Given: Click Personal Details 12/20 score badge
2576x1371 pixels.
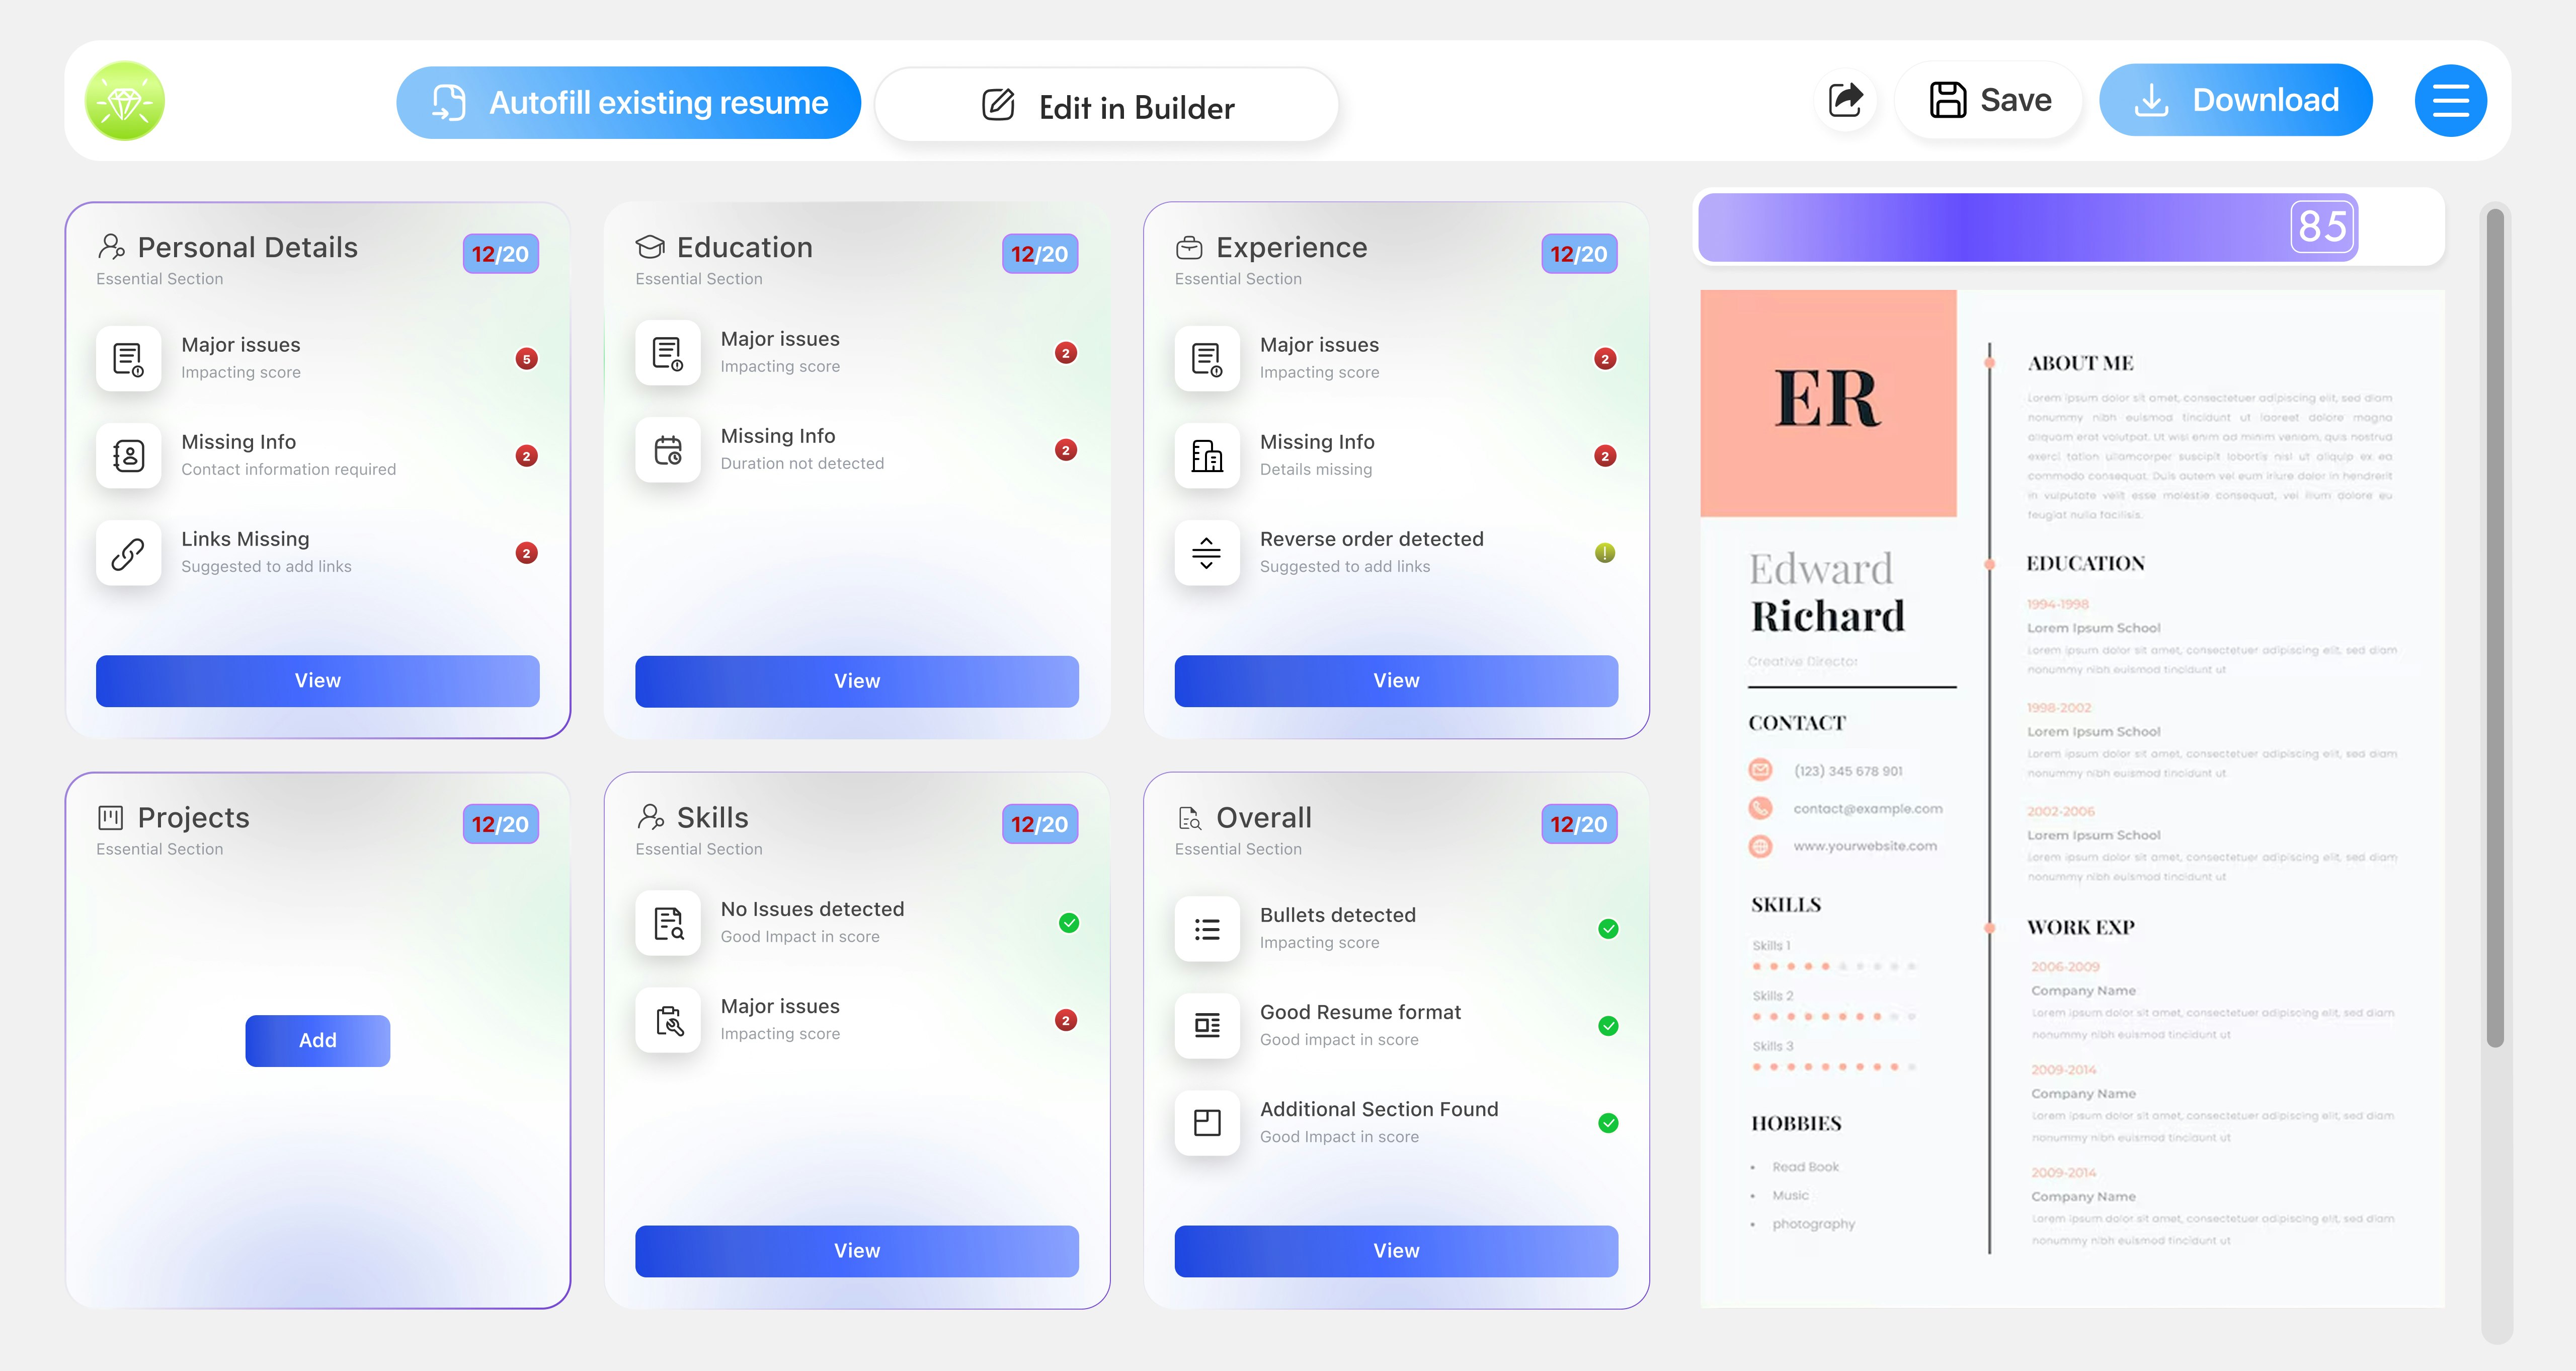Looking at the screenshot, I should click(x=500, y=254).
